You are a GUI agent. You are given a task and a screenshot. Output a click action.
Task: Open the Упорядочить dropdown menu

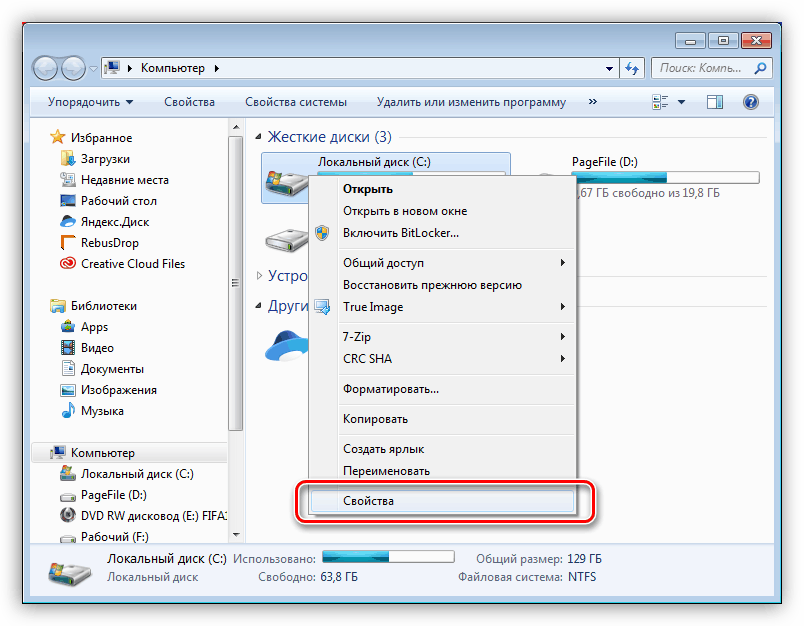click(91, 102)
